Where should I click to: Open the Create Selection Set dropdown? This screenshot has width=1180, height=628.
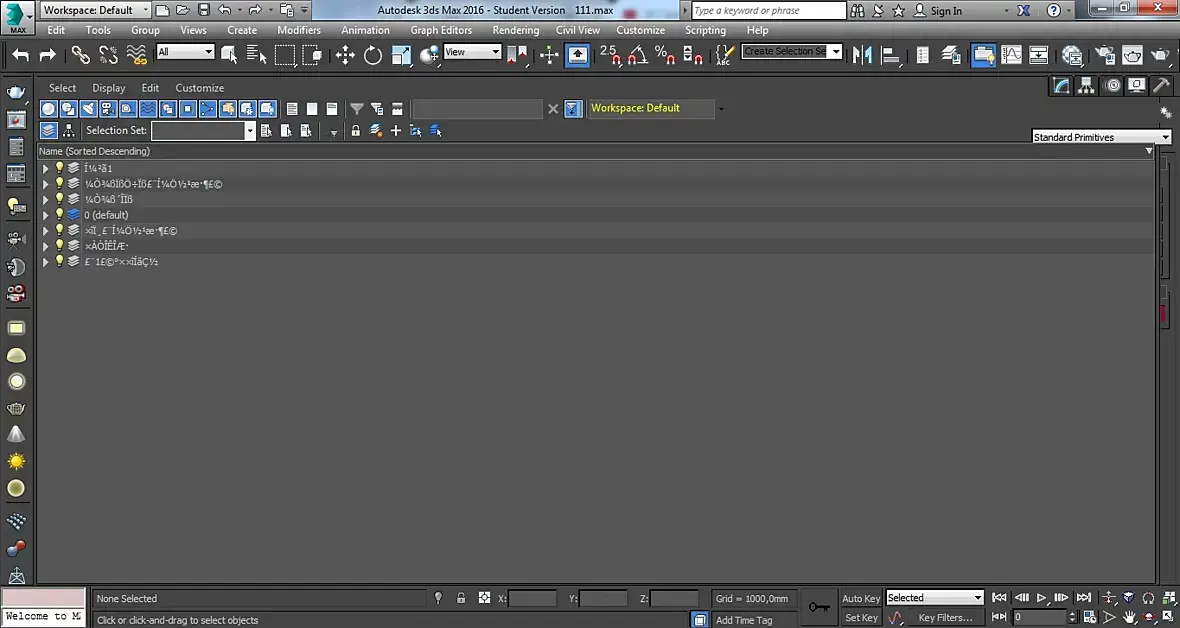coord(791,51)
